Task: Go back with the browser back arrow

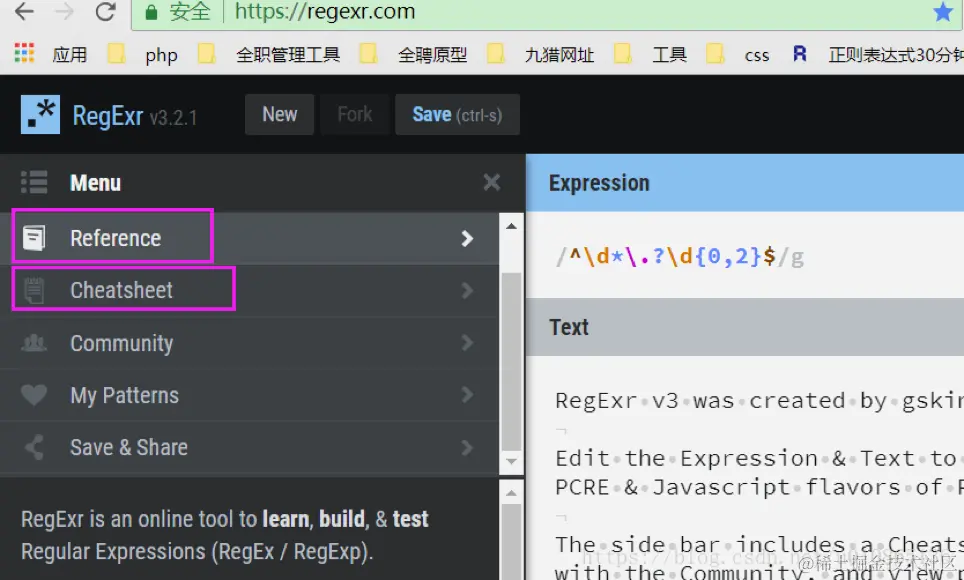Action: [24, 12]
